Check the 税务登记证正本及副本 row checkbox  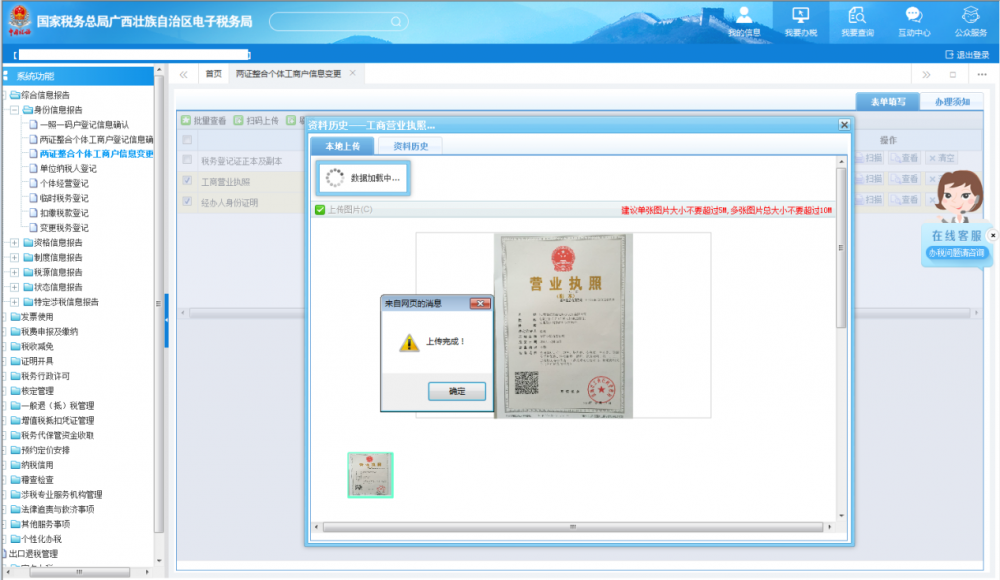(x=187, y=160)
